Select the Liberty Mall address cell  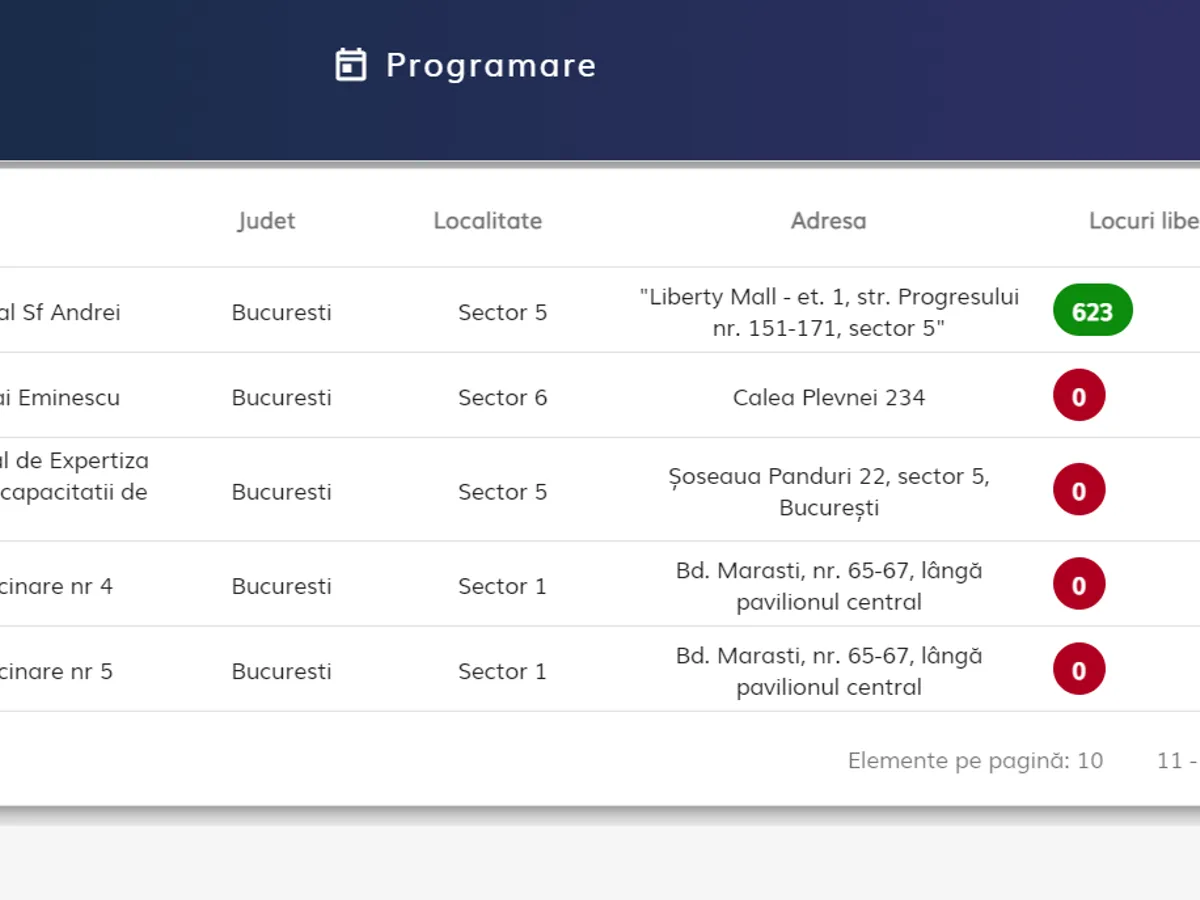point(828,312)
